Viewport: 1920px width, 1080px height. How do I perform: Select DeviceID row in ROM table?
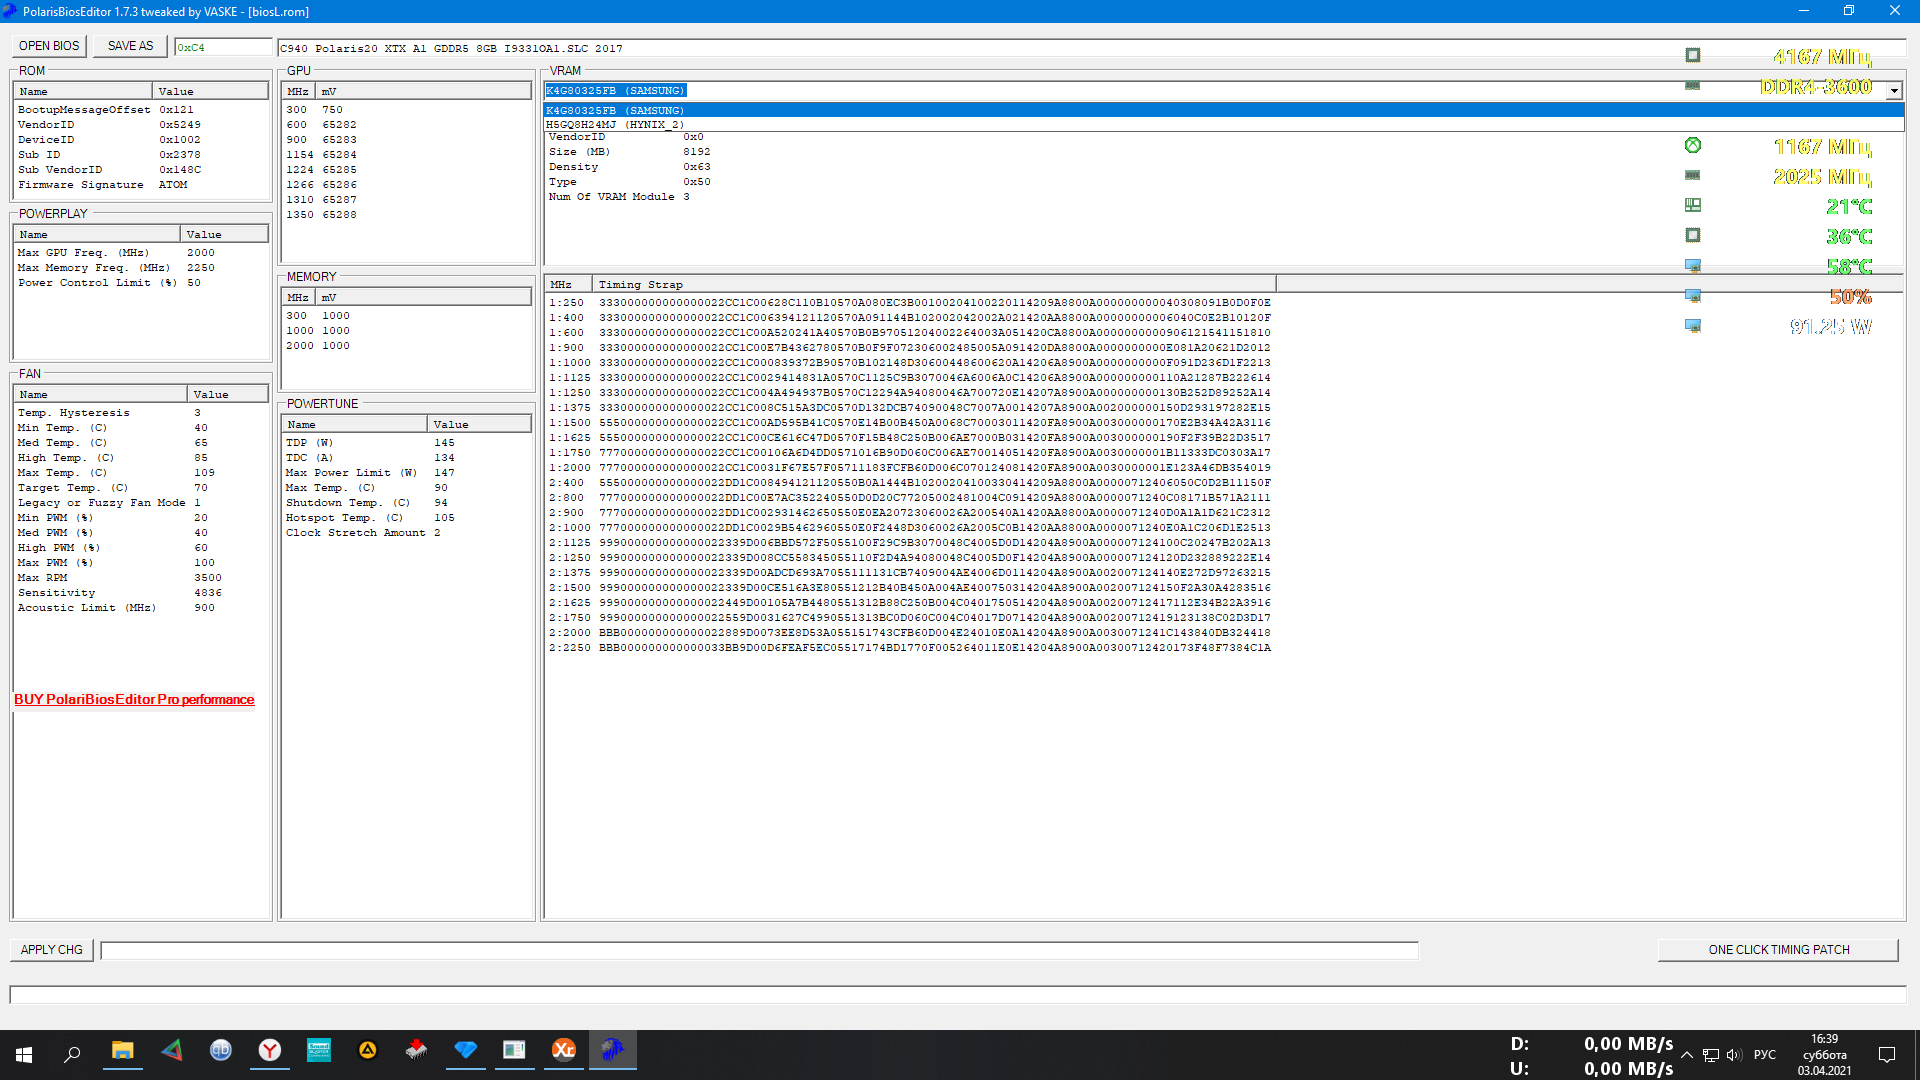(141, 139)
